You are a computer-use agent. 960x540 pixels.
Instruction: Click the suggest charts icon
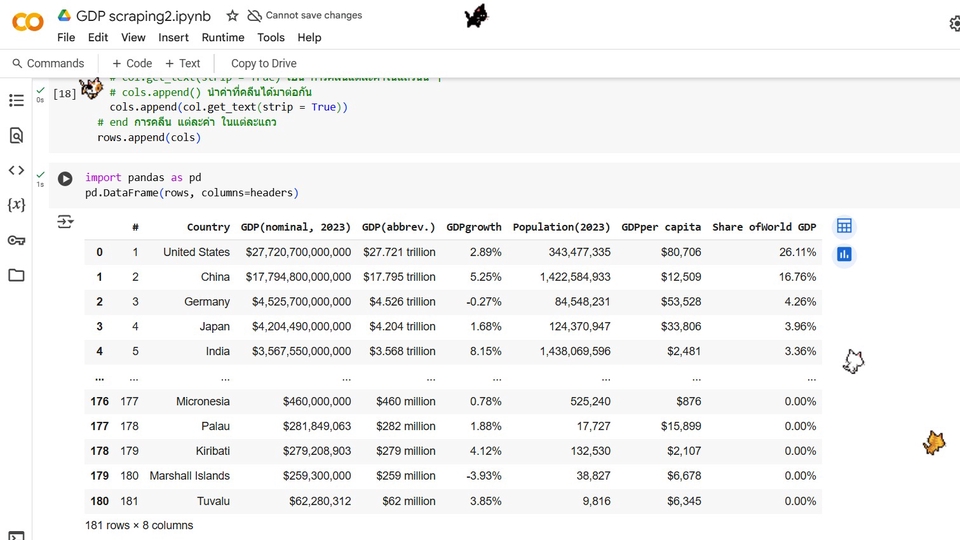coord(844,254)
